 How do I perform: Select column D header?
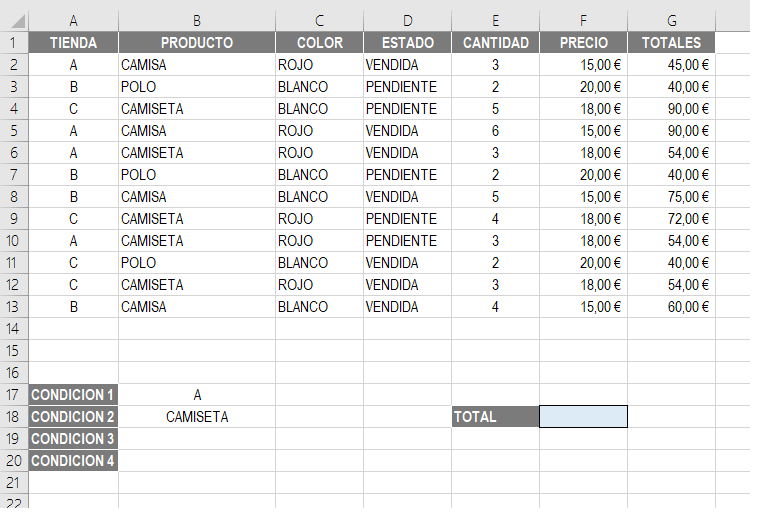click(408, 21)
